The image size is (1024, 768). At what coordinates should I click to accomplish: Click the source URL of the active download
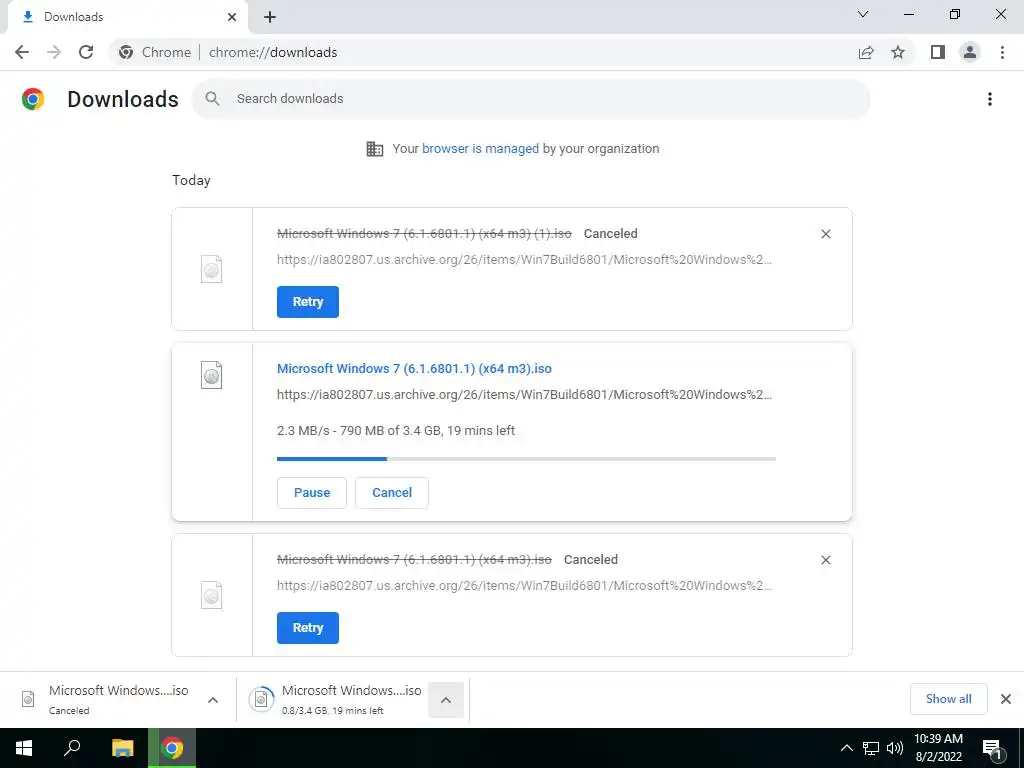click(x=524, y=394)
